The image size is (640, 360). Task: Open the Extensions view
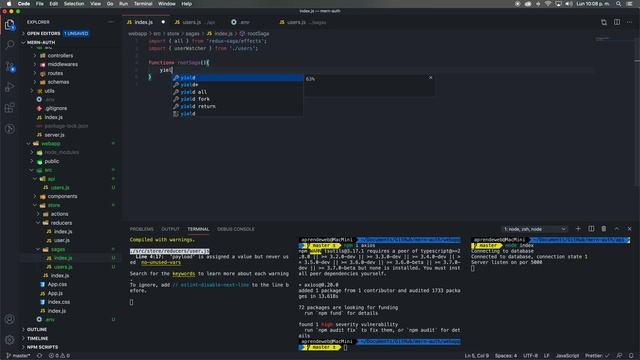coord(10,108)
